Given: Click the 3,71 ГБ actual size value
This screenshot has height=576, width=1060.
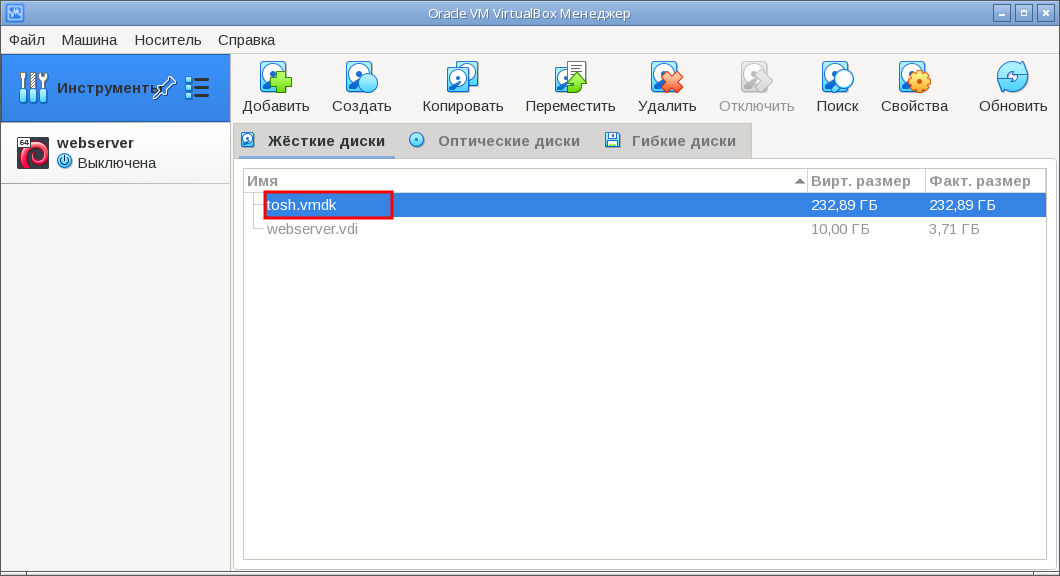Looking at the screenshot, I should pos(954,229).
